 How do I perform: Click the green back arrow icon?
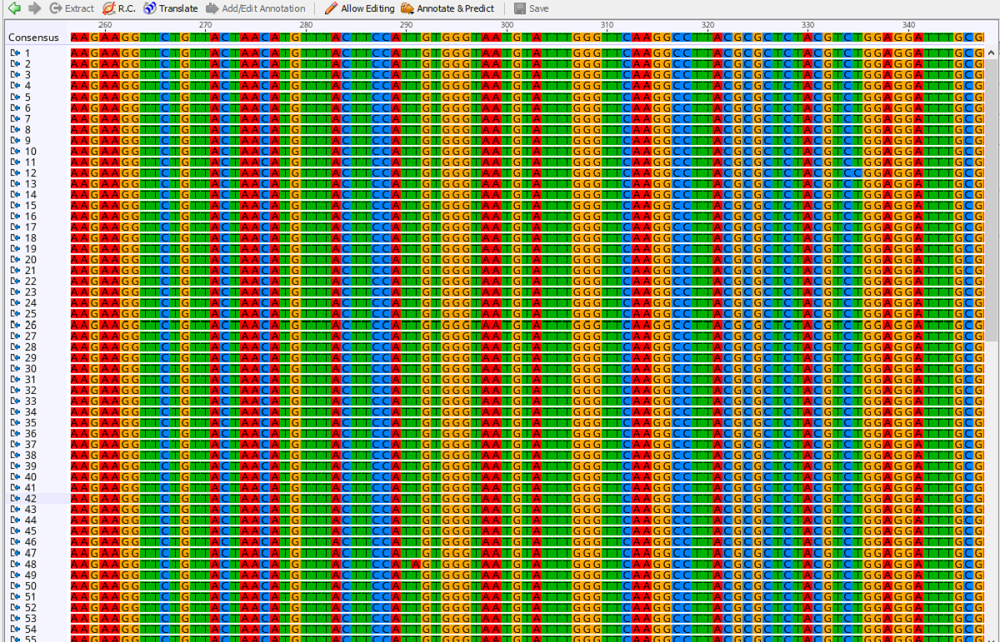[14, 8]
